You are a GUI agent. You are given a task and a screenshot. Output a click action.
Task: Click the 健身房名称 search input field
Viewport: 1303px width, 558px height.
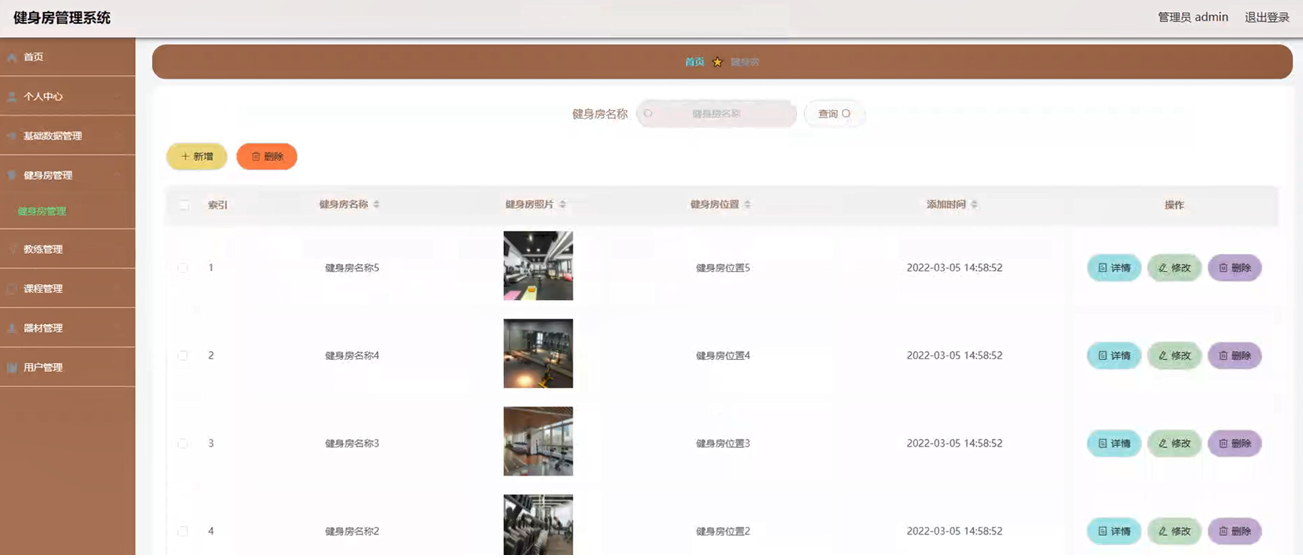(716, 114)
